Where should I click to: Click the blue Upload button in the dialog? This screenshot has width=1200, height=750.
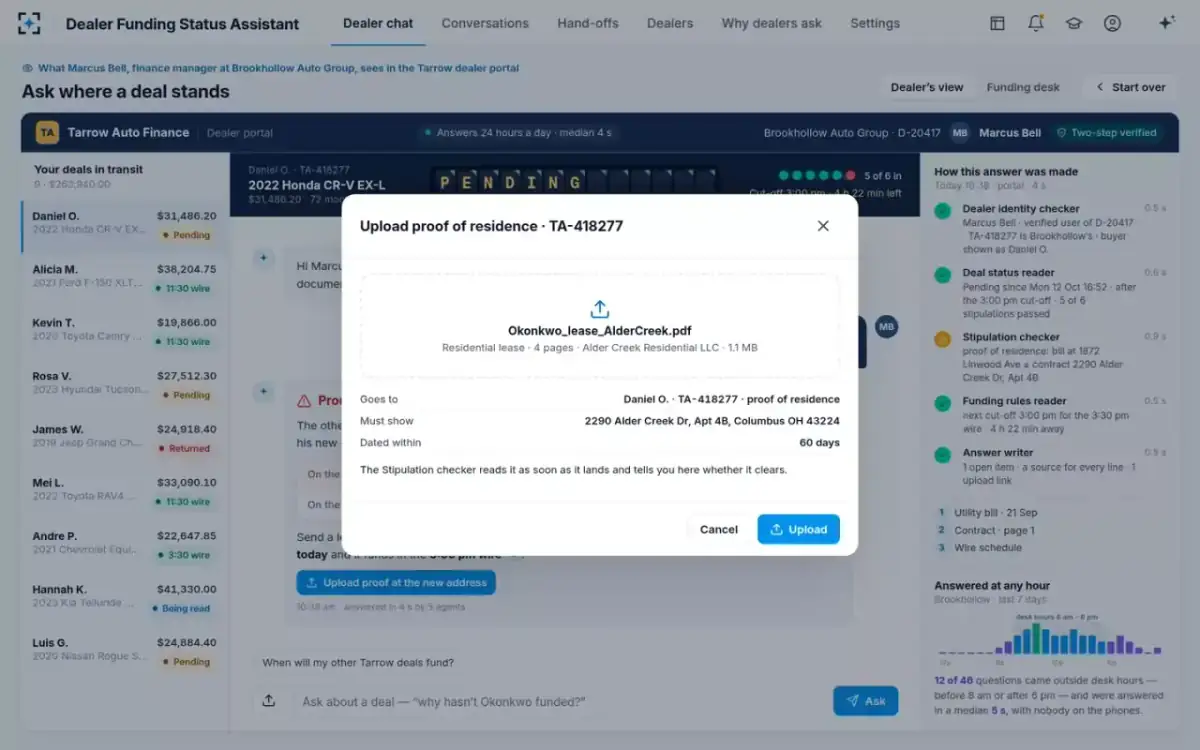[798, 529]
